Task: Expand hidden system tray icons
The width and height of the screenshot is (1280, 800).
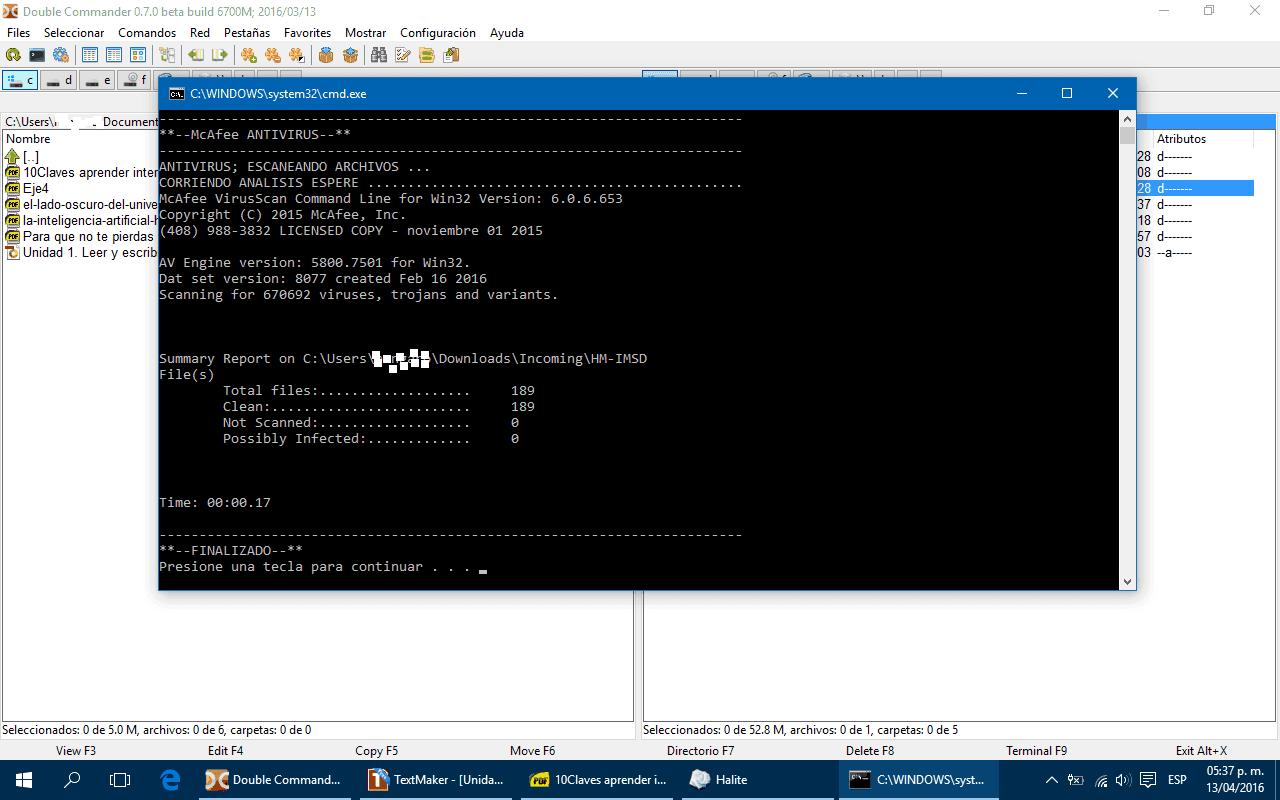Action: click(x=1051, y=779)
